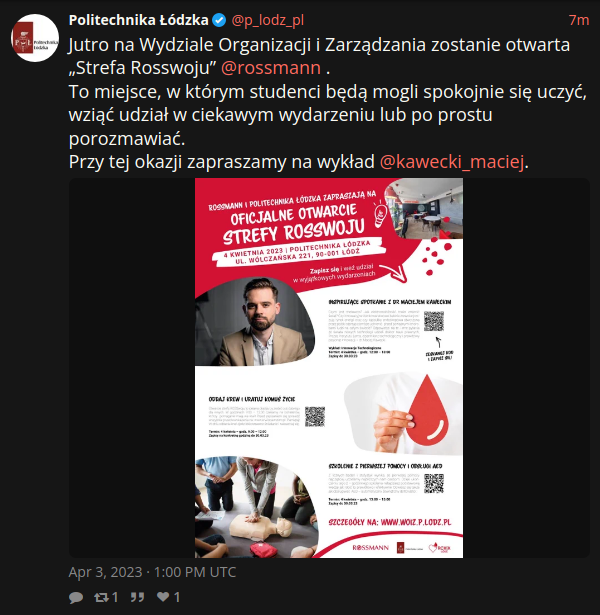Click the www.woiz.p.lodz.pl address on poster
The height and width of the screenshot is (615, 600).
[x=416, y=522]
